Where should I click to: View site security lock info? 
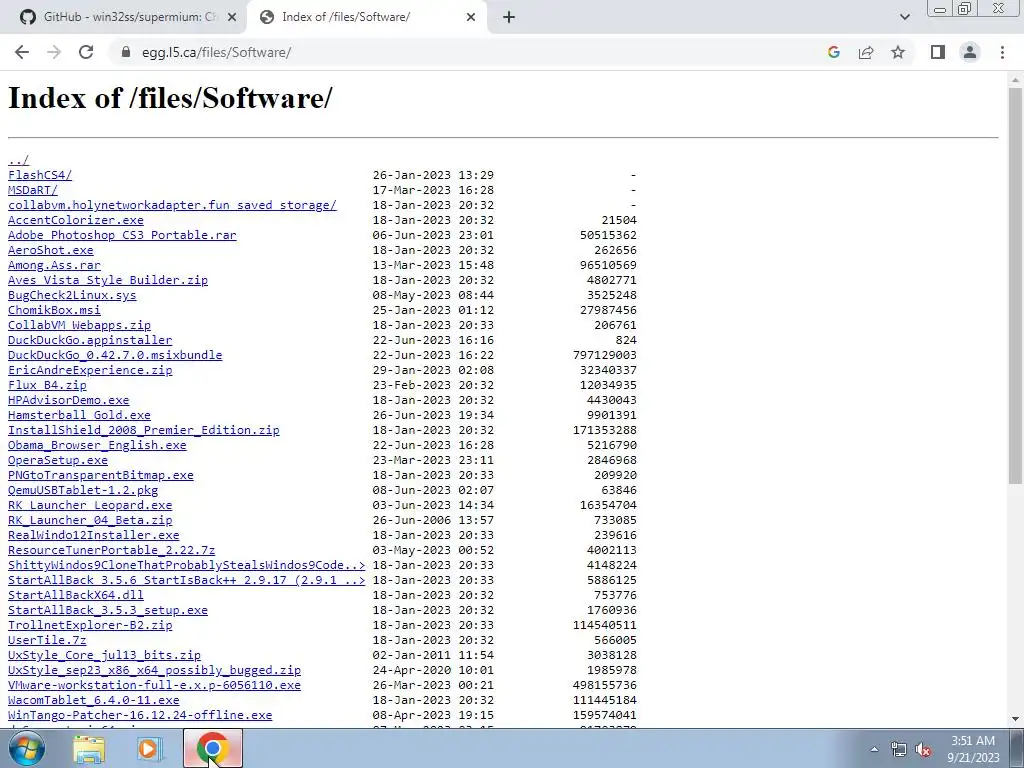click(x=125, y=52)
